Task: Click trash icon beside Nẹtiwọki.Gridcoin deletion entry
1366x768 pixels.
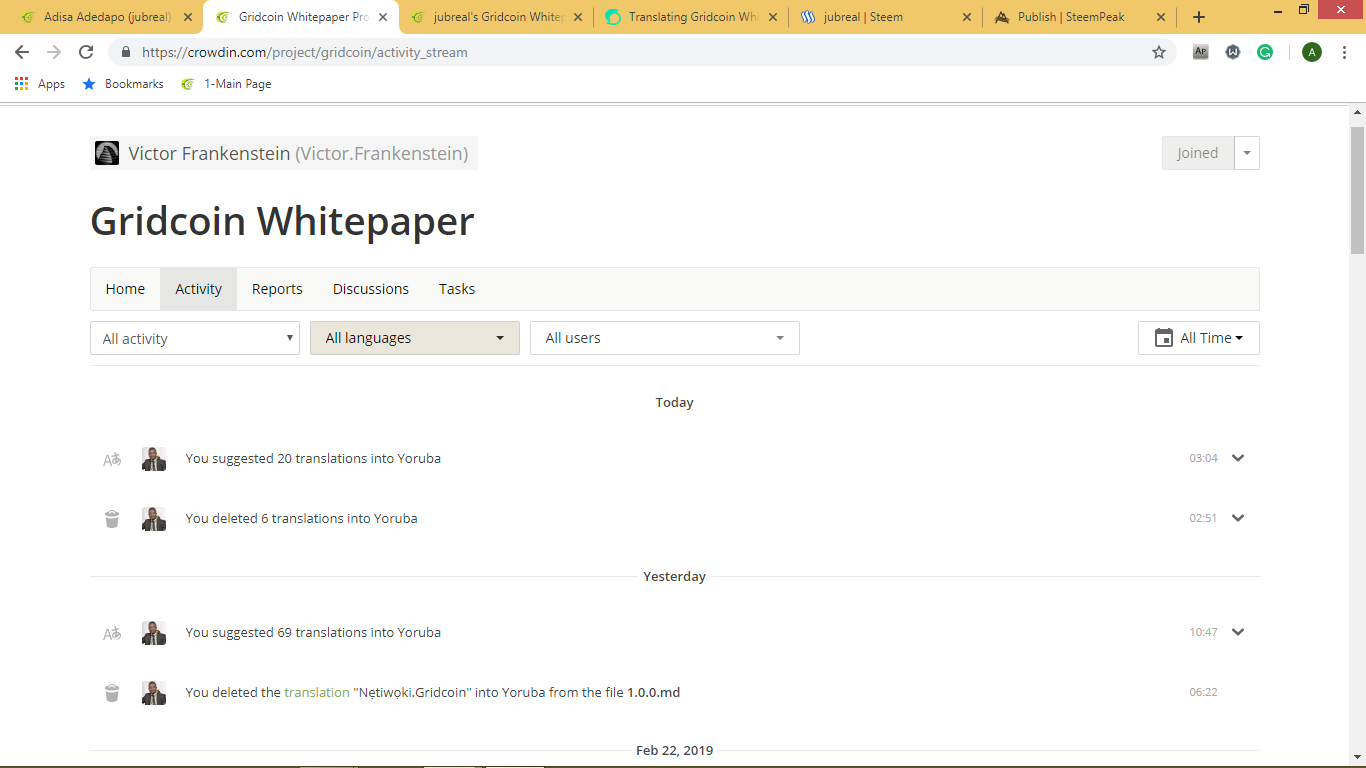Action: pyautogui.click(x=112, y=693)
